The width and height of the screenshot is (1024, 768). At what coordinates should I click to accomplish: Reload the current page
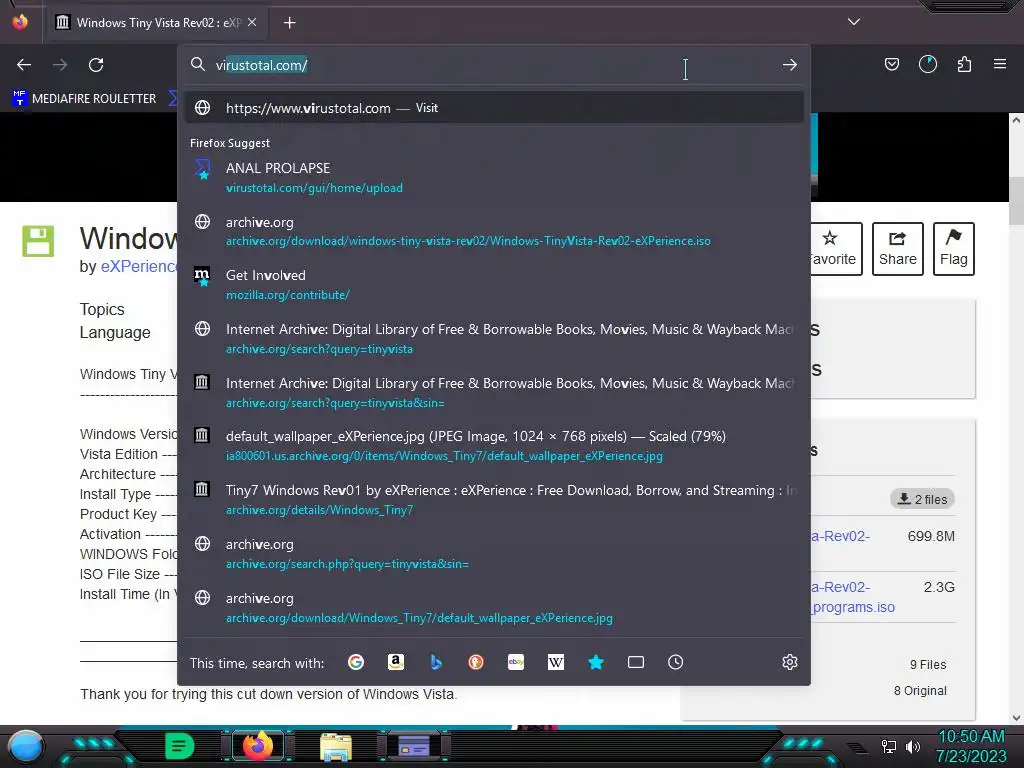click(x=96, y=65)
